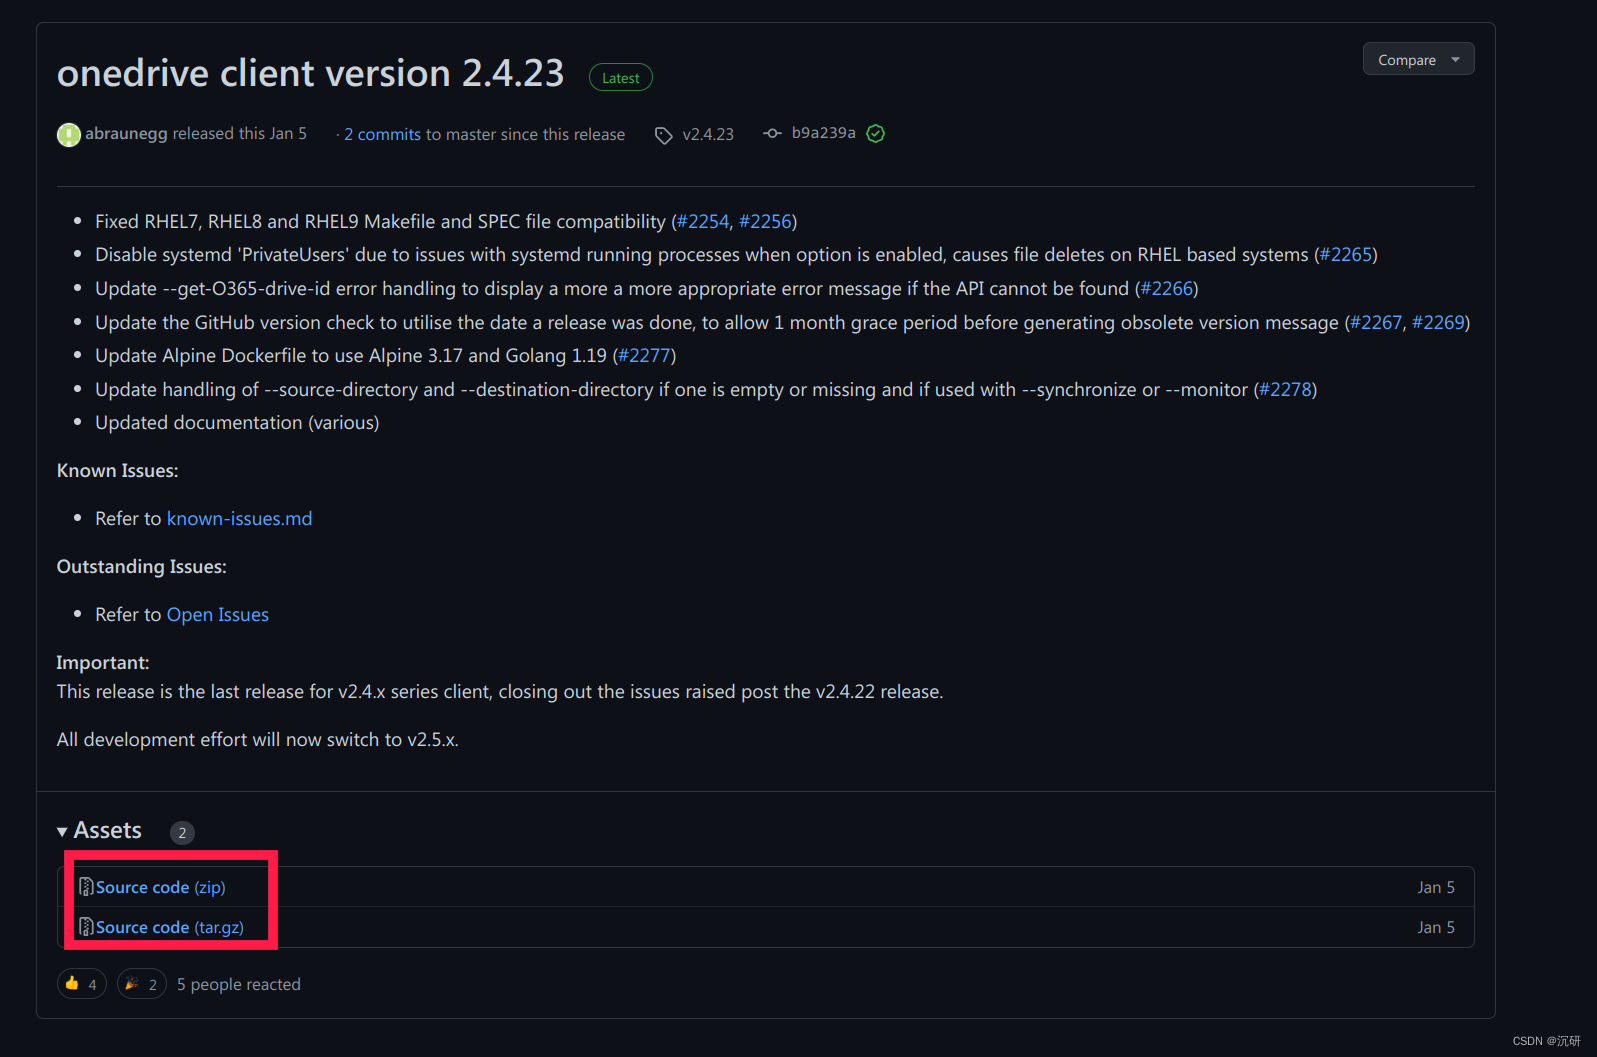This screenshot has height=1057, width=1597.
Task: Open pull request #2278
Action: click(x=1285, y=390)
